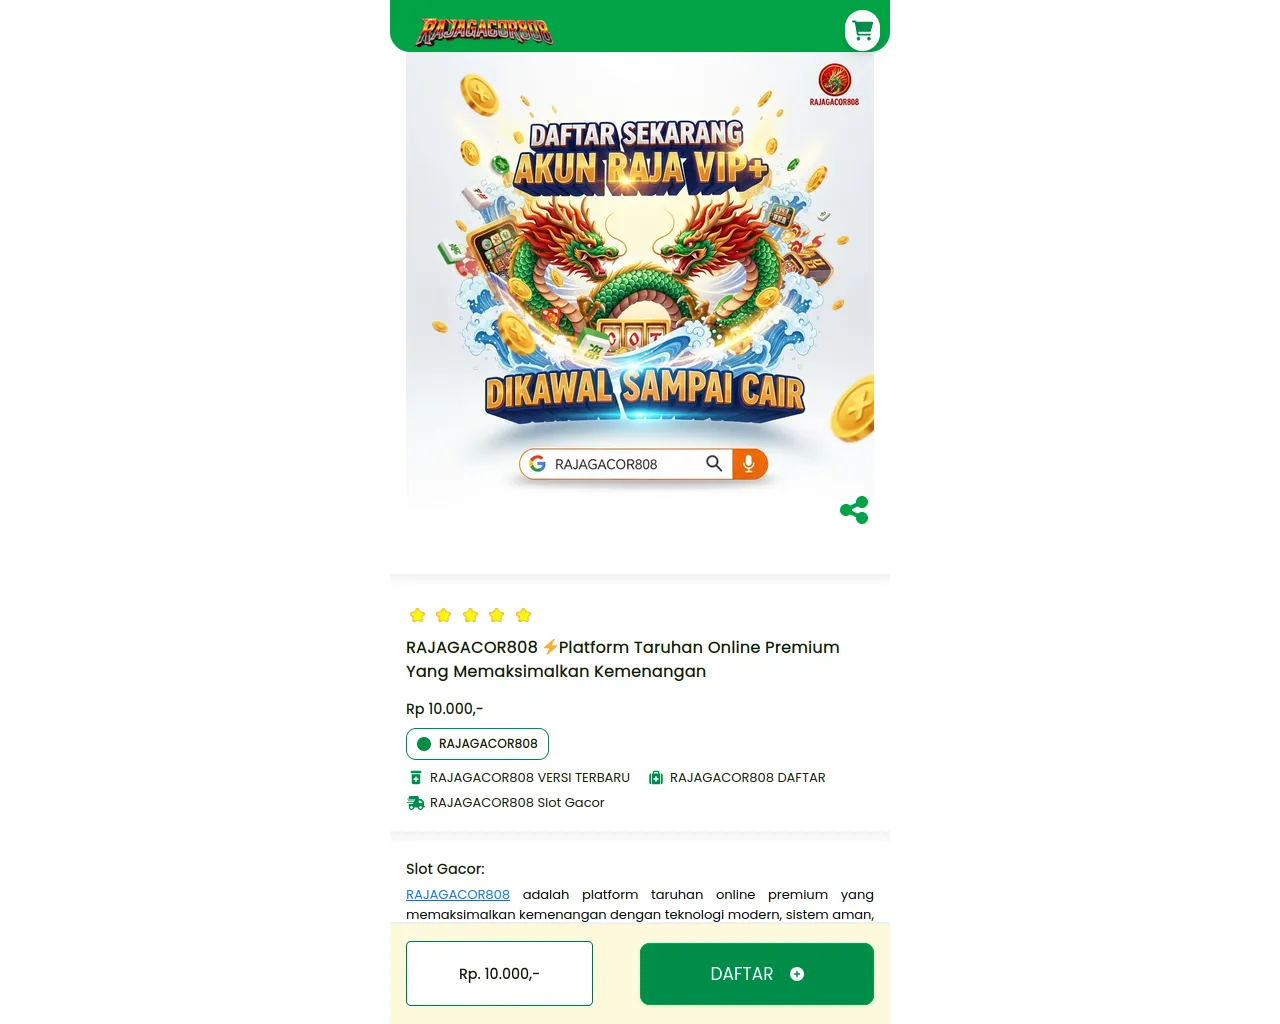This screenshot has height=1024, width=1280.
Task: Open the RAJAGACOR808 hyperlink in description
Action: tap(458, 894)
